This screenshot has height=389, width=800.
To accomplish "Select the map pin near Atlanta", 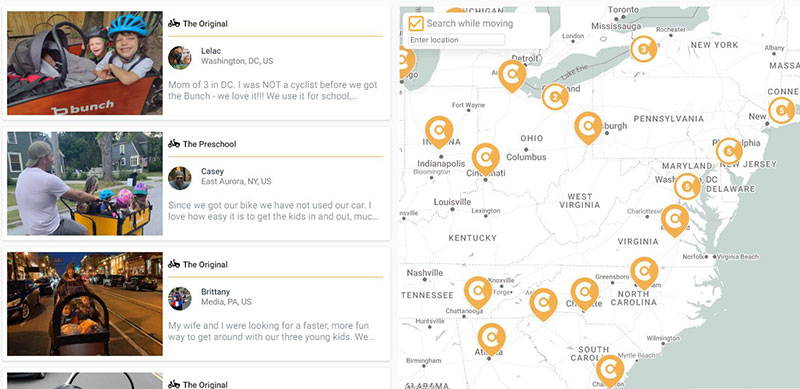I will (x=491, y=339).
